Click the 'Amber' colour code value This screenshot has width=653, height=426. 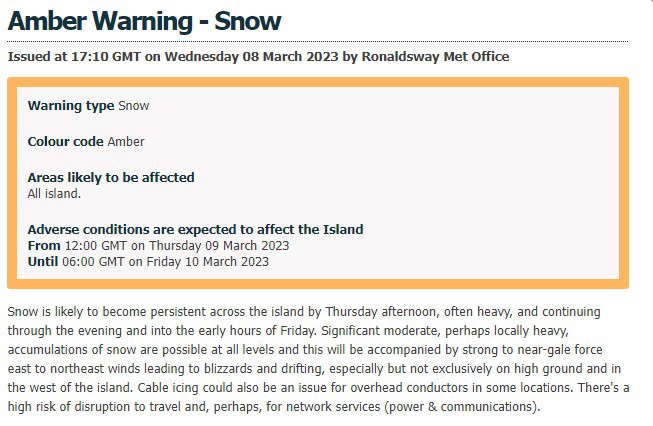[126, 142]
